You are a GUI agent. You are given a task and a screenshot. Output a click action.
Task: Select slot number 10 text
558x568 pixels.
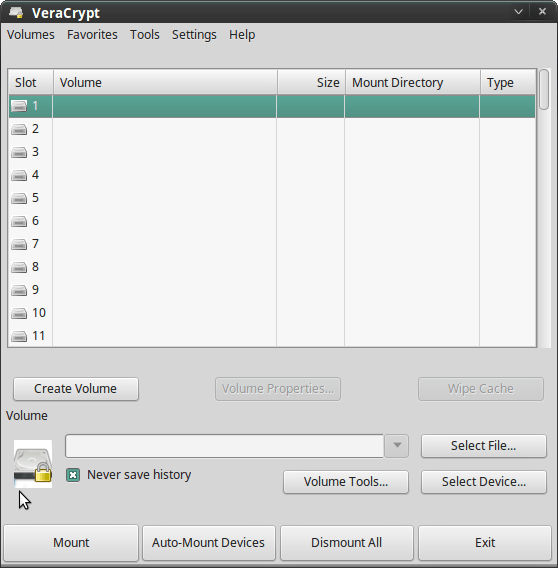tap(39, 313)
